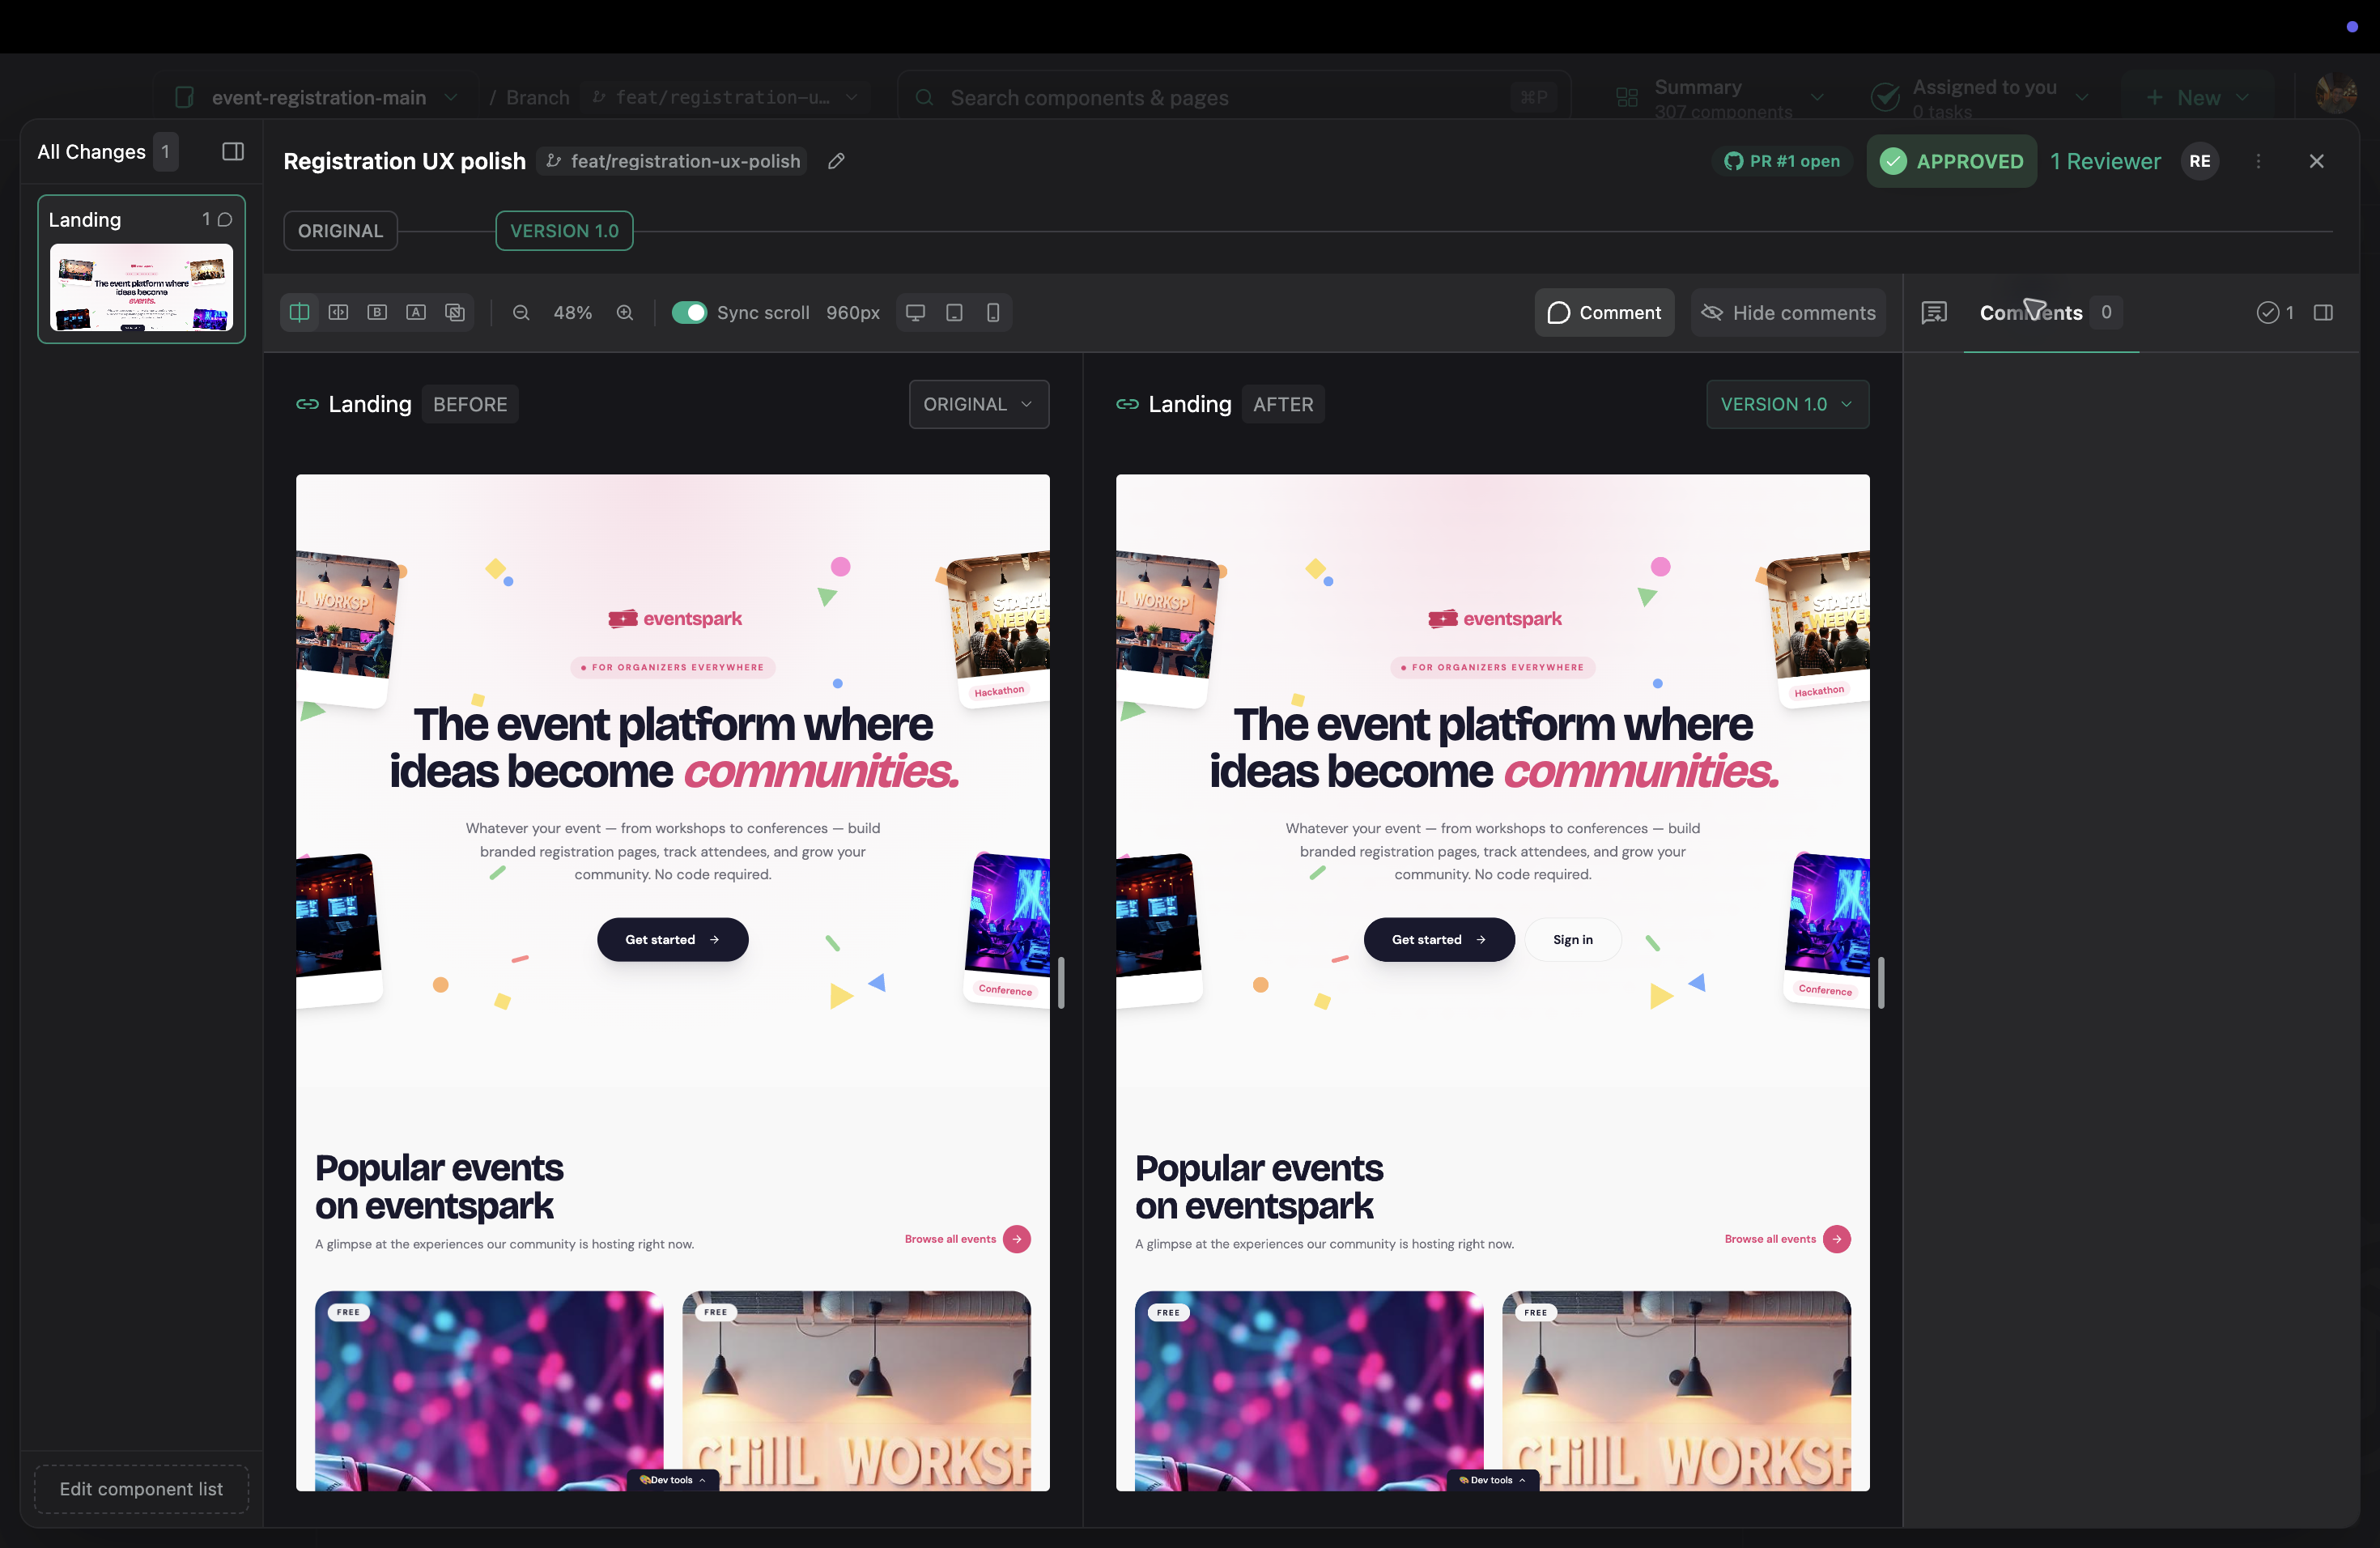The image size is (2380, 1548).
Task: Click the New button
Action: pyautogui.click(x=2198, y=97)
